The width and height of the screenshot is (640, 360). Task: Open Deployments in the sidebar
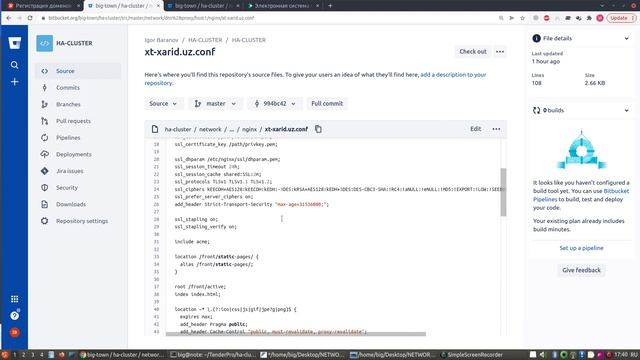pos(78,154)
